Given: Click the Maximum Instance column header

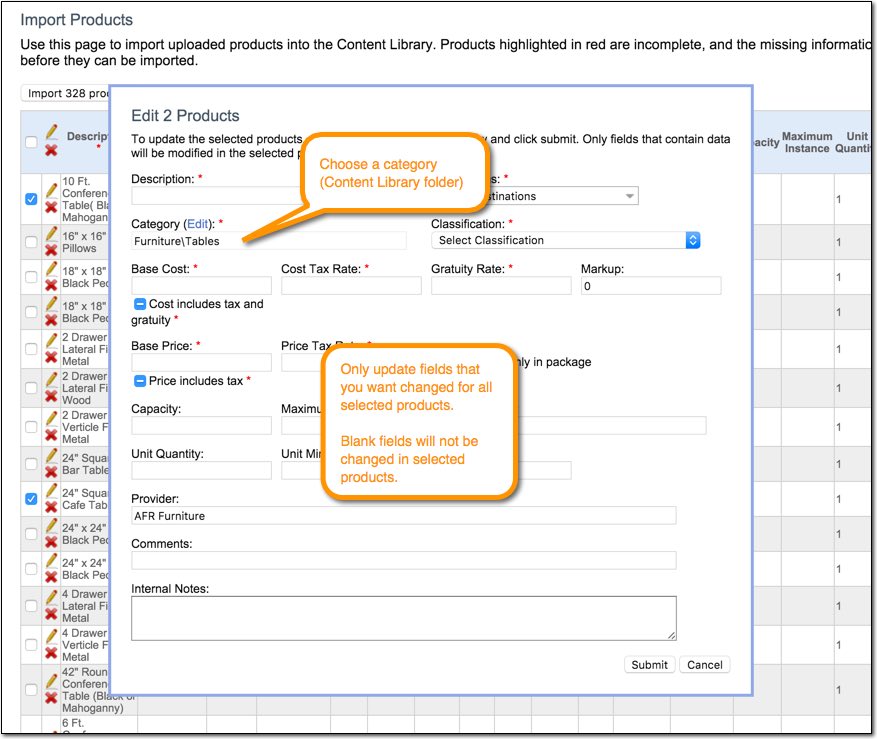Looking at the screenshot, I should pyautogui.click(x=807, y=142).
